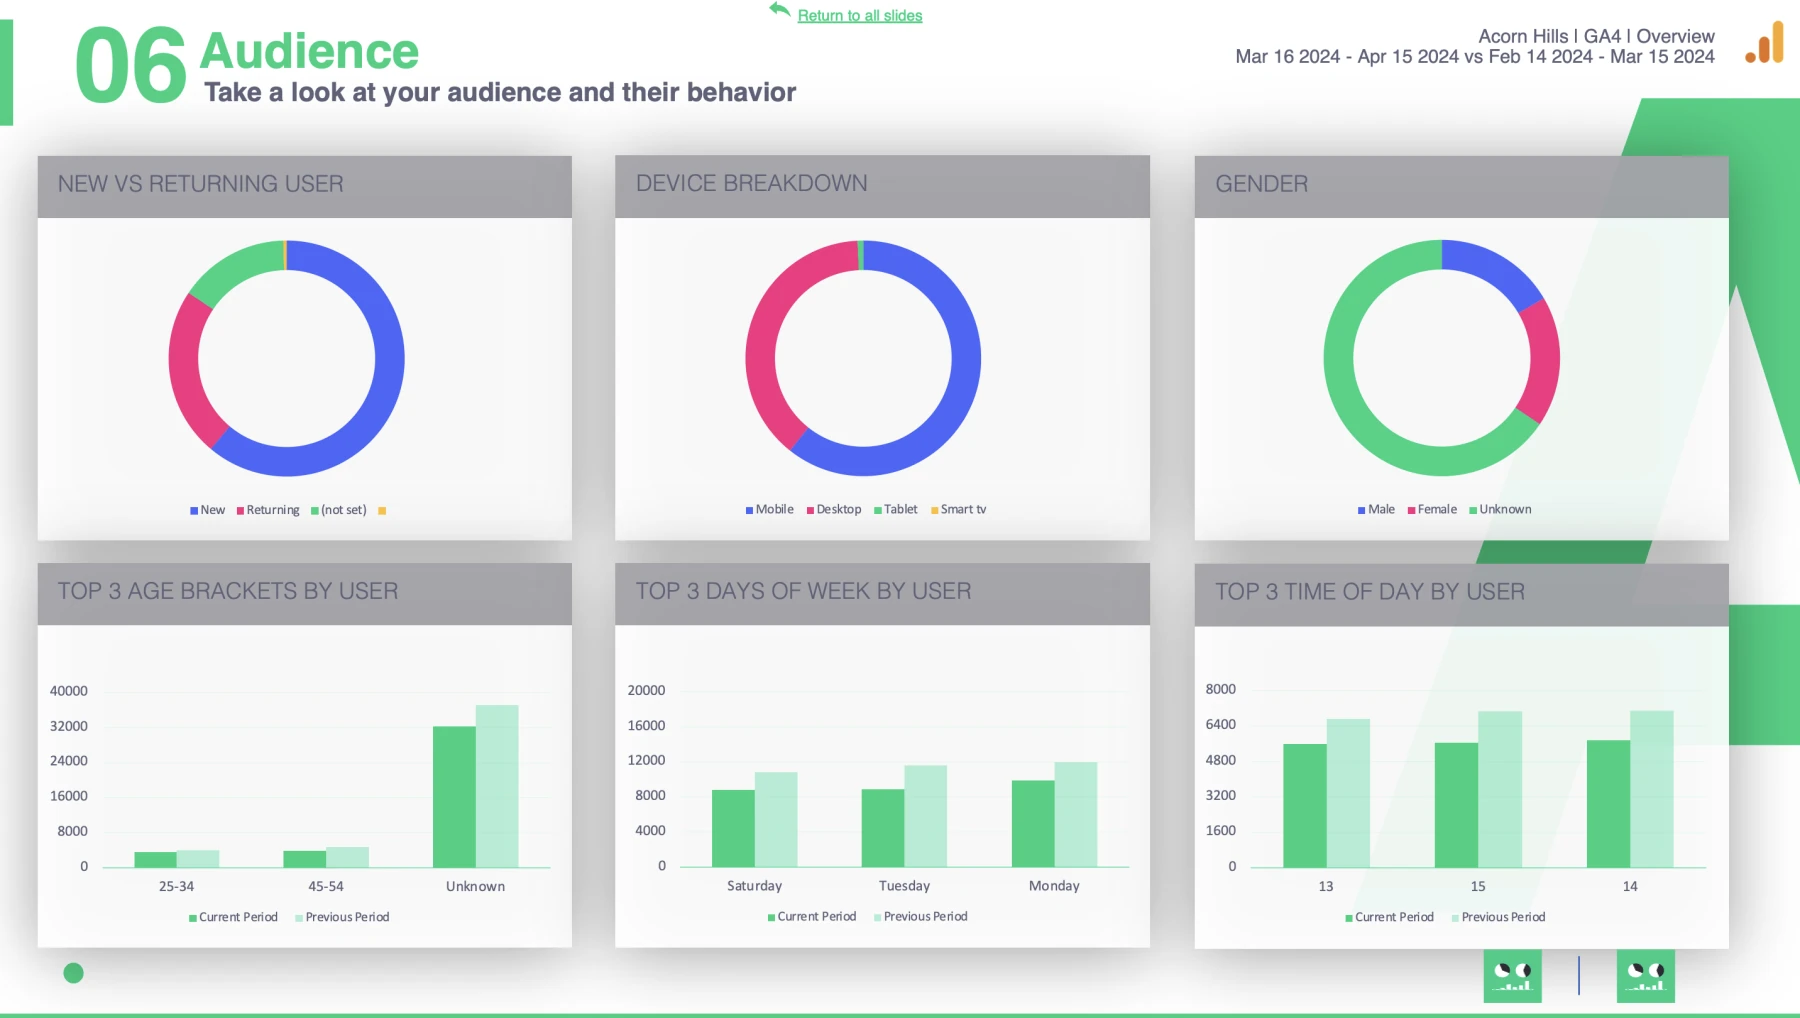Click the Current Period bar for Saturday
The image size is (1800, 1018).
[733, 828]
